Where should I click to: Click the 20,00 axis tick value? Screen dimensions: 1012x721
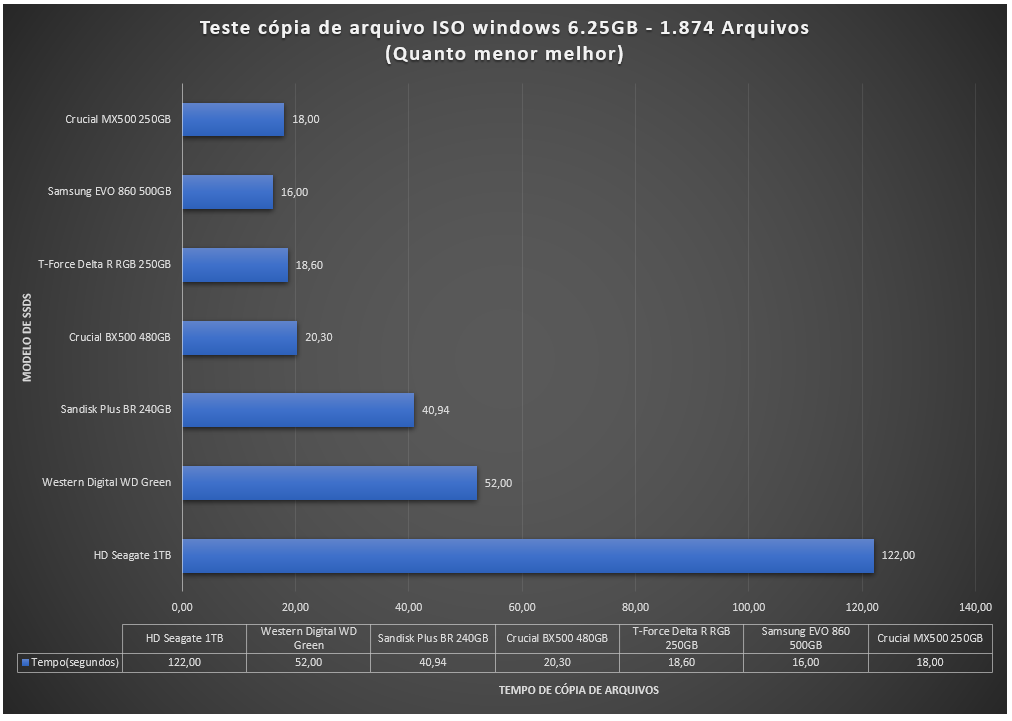pyautogui.click(x=296, y=607)
